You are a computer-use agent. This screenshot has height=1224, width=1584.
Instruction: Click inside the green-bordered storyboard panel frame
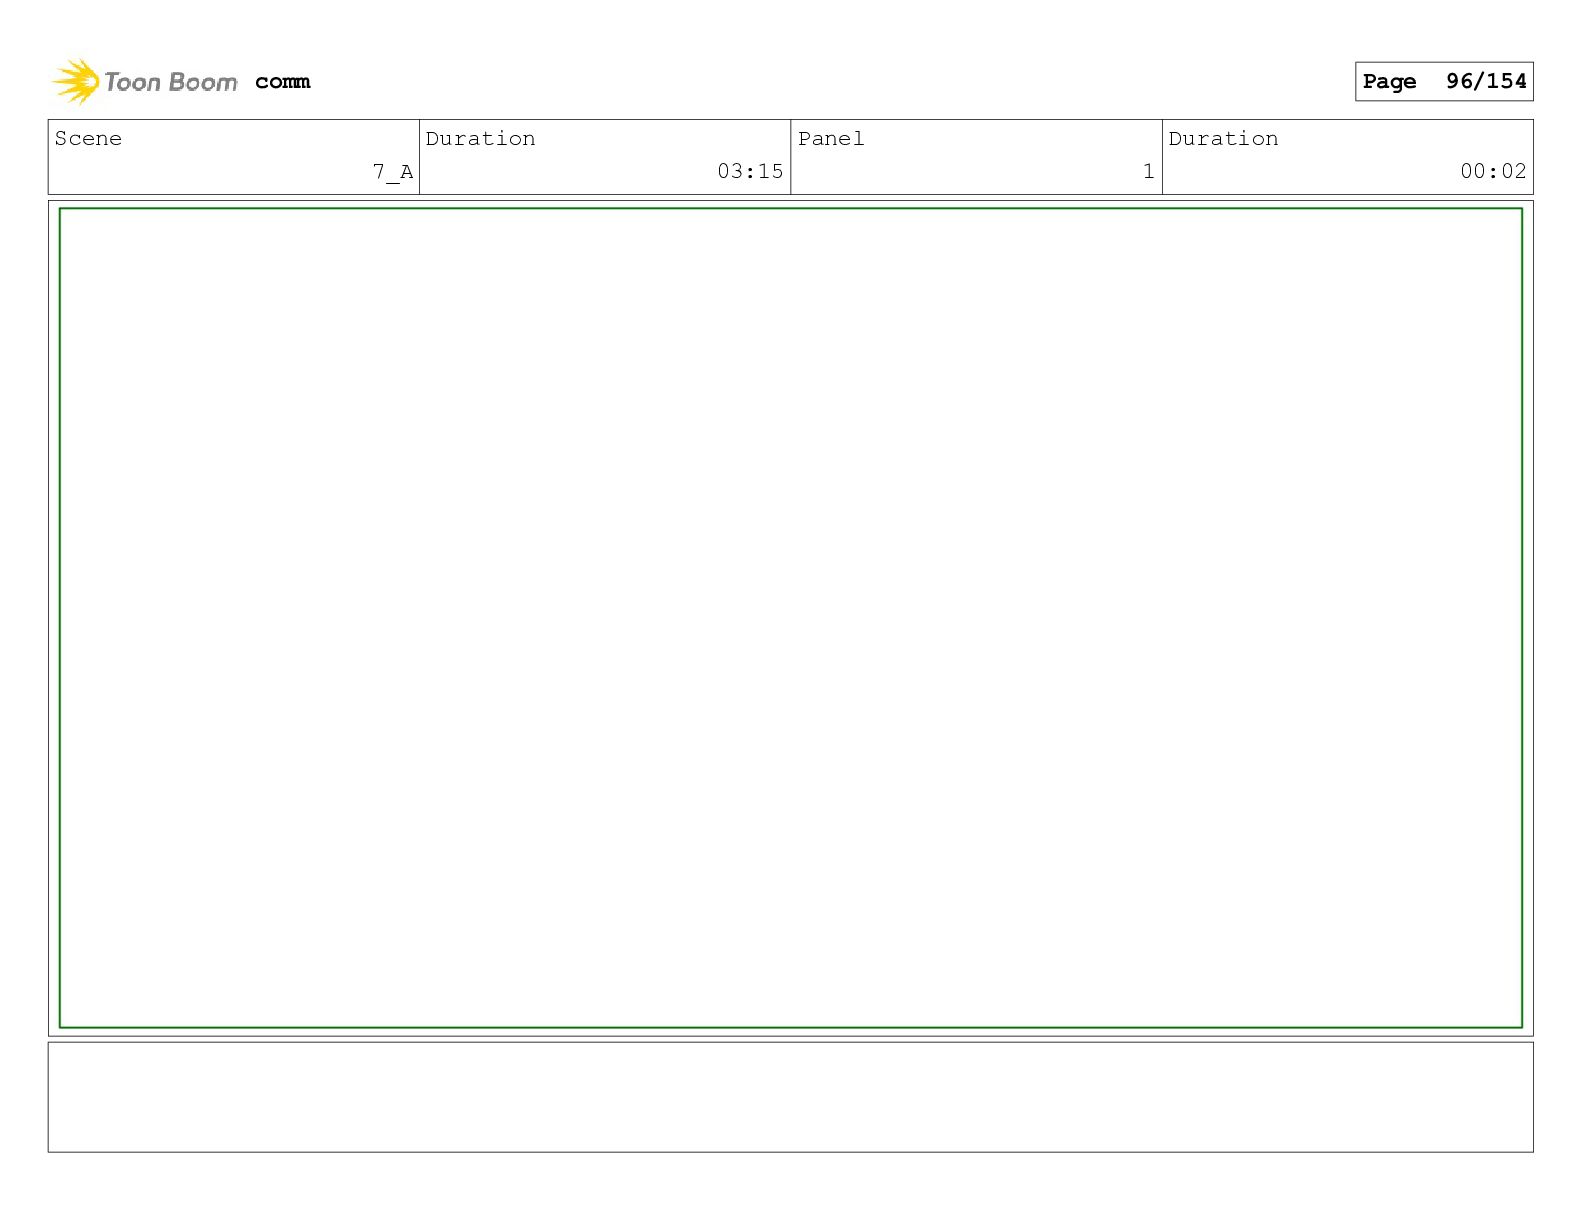791,618
